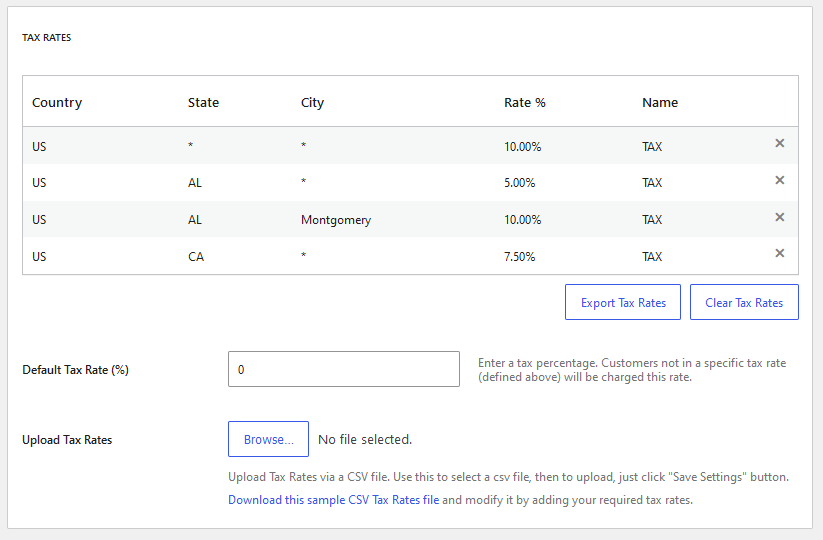Download the sample CSV Tax Rates file
Screen dimensions: 823x540
333,500
